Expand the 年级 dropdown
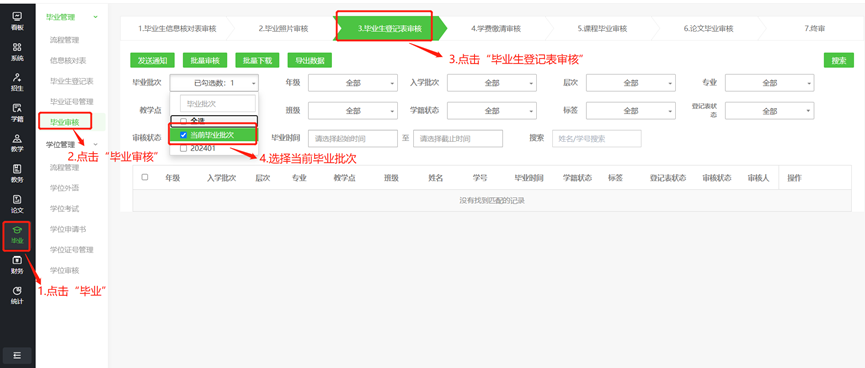 pyautogui.click(x=353, y=83)
